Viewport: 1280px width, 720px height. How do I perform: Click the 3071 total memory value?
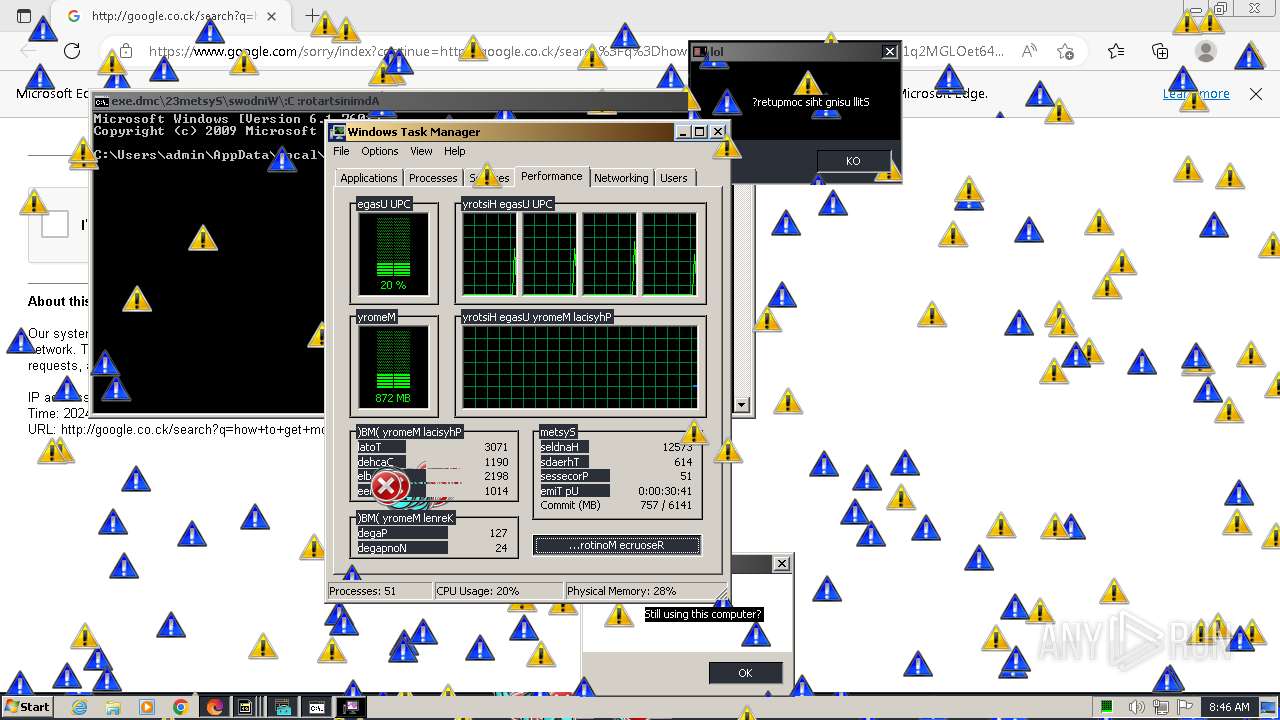(496, 447)
